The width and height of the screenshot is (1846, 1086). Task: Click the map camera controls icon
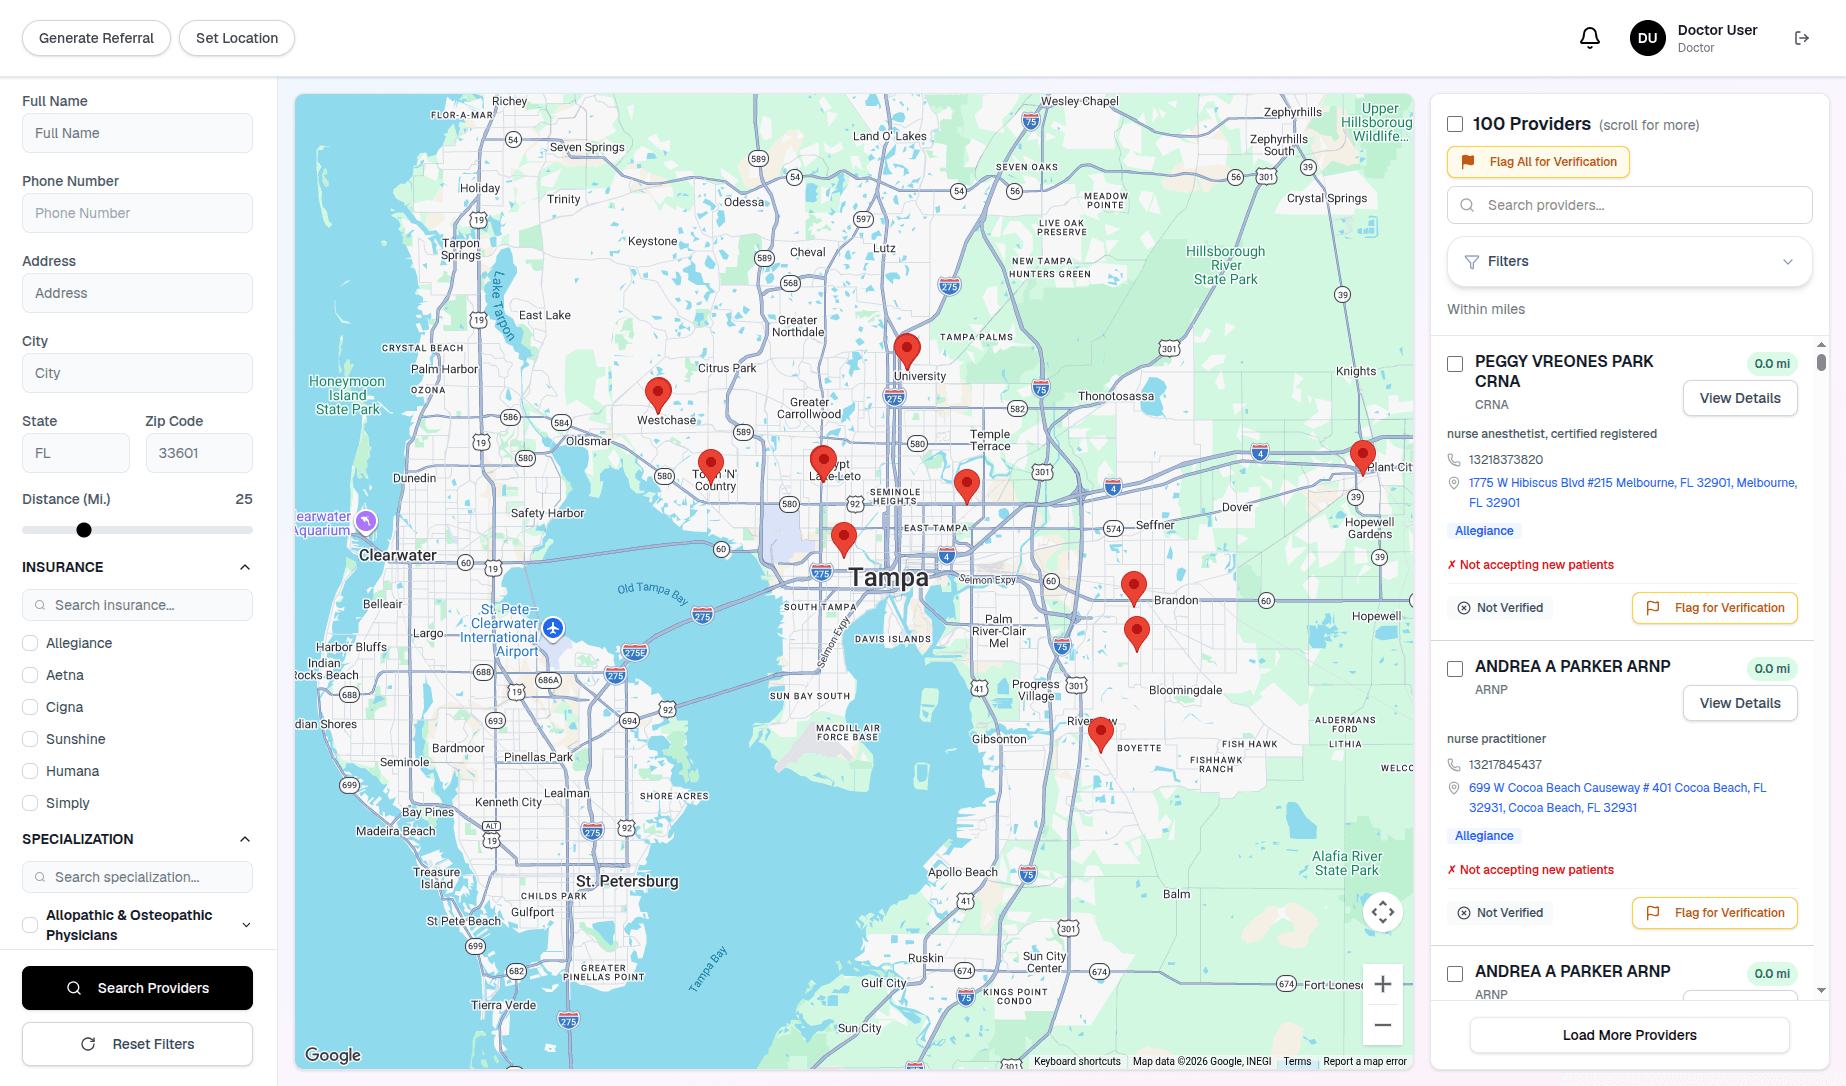[1383, 912]
